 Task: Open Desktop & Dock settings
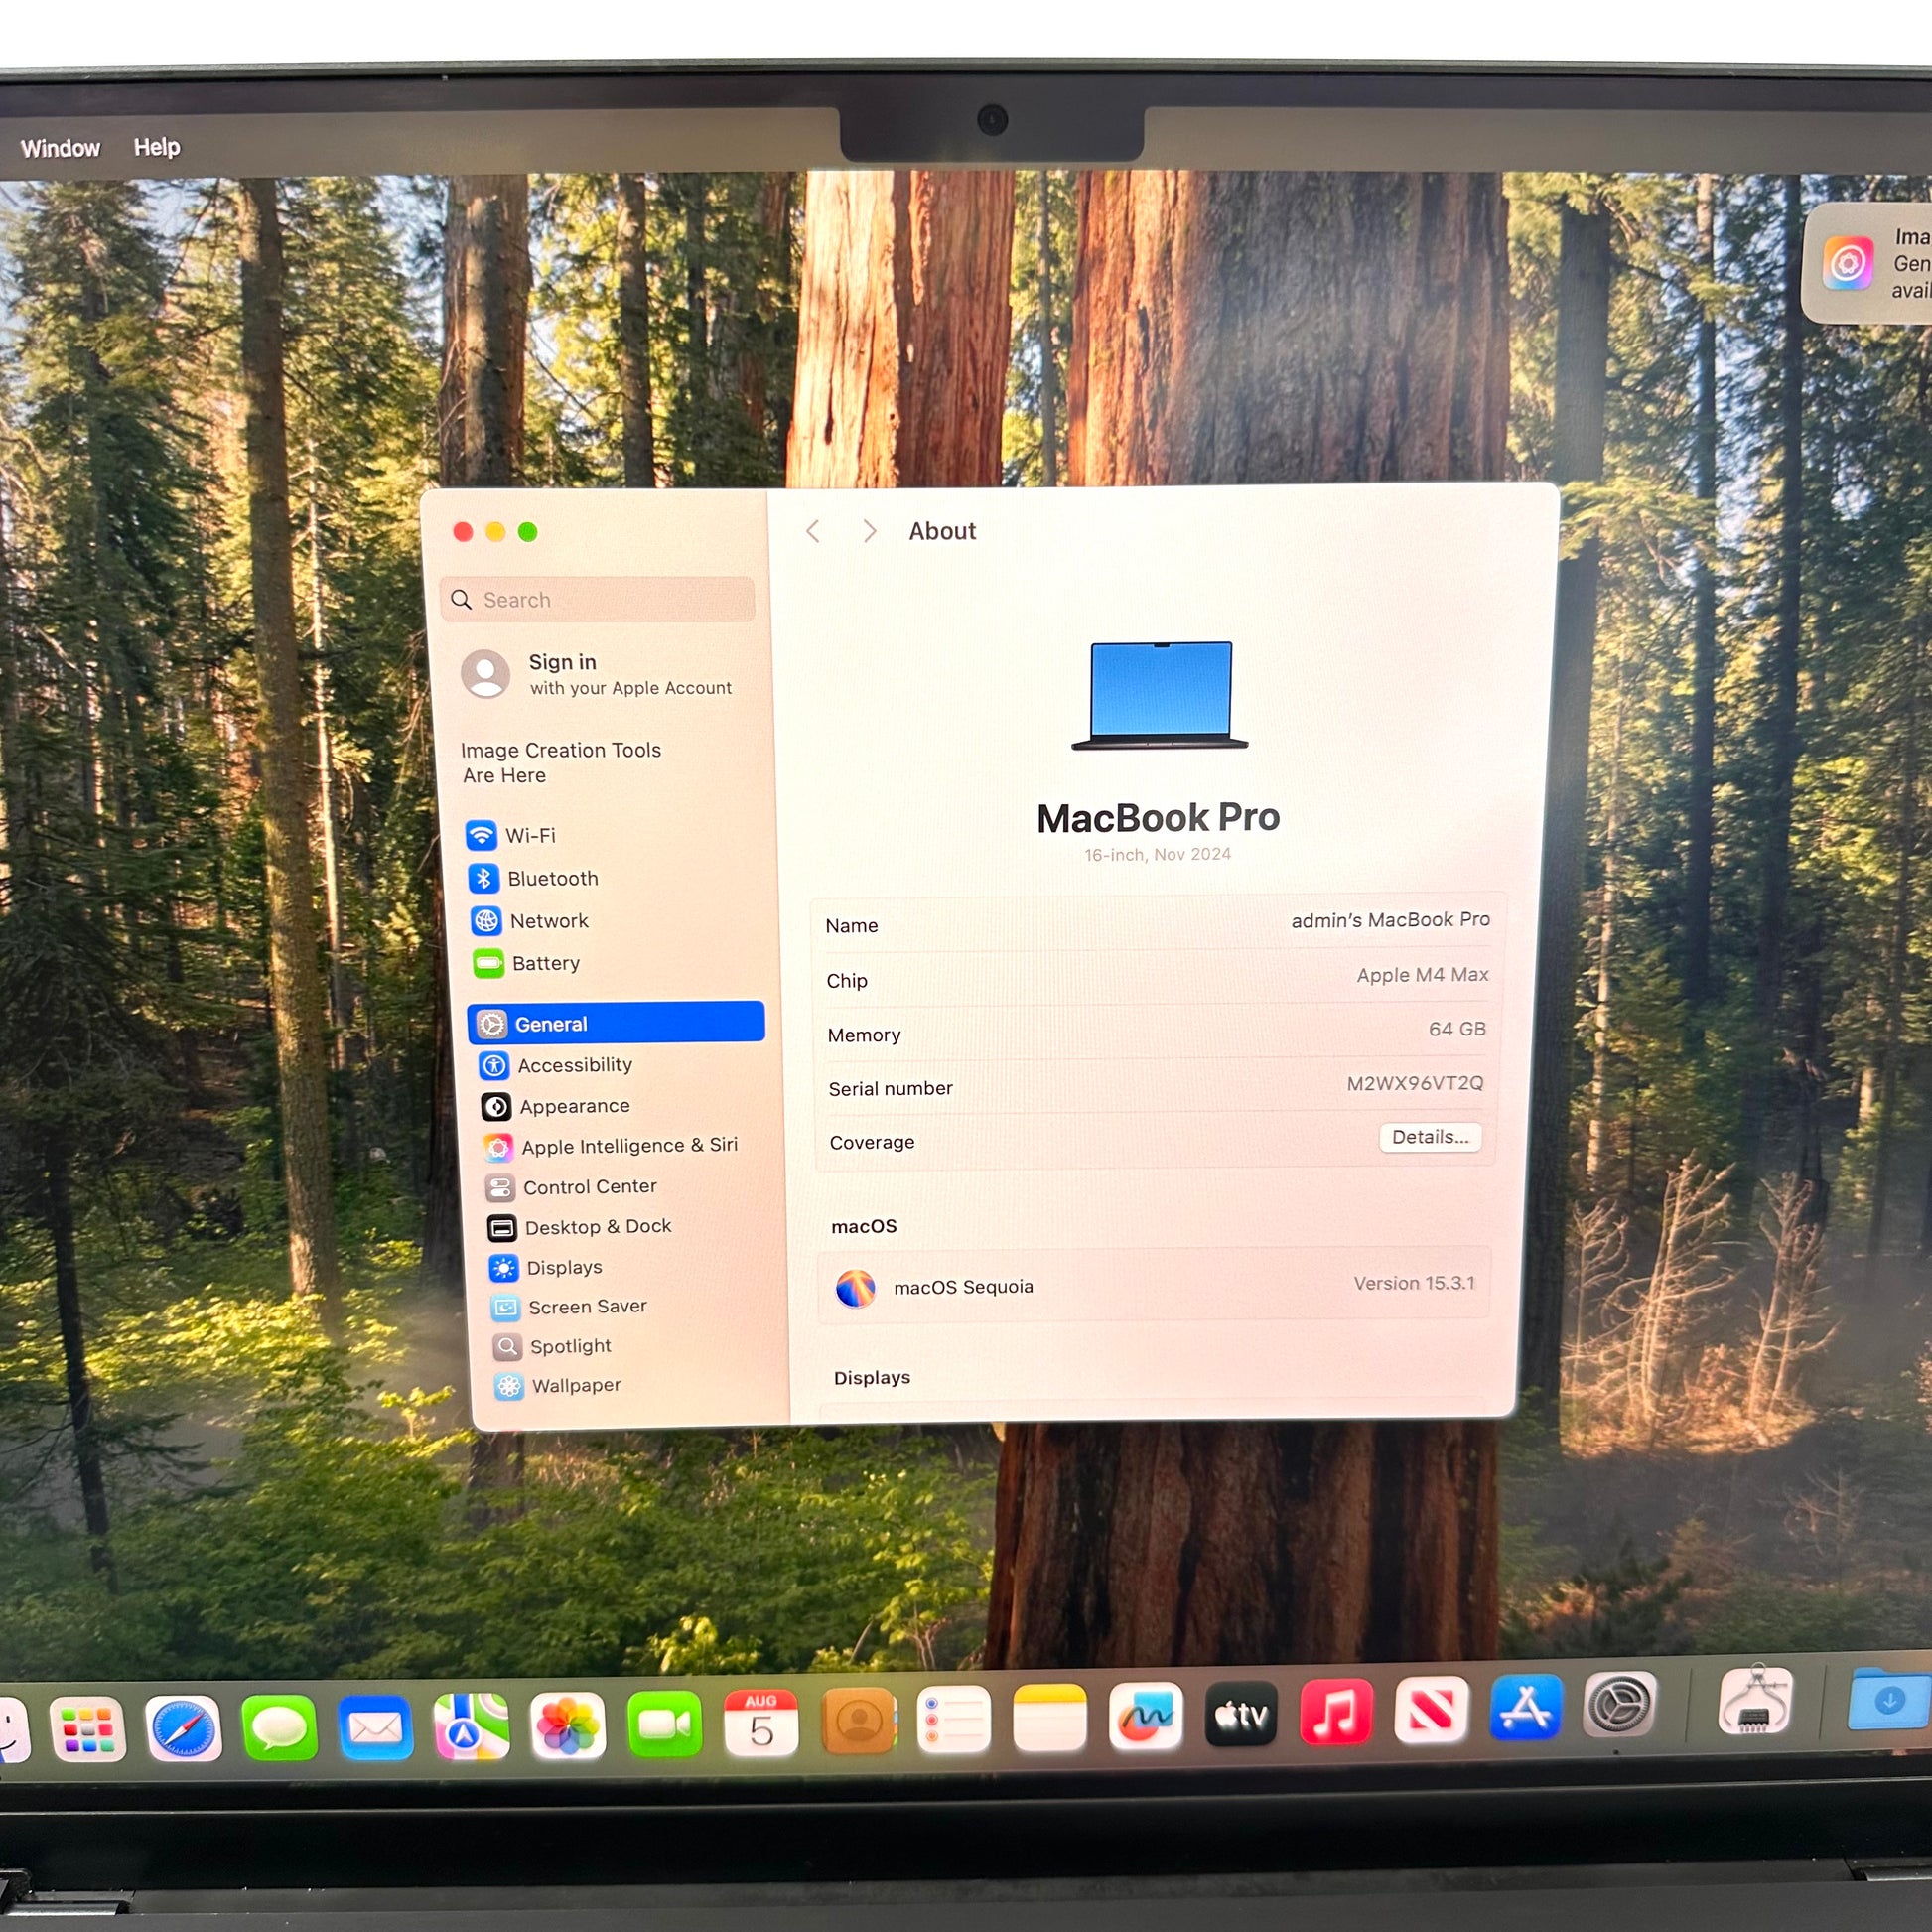click(579, 1227)
